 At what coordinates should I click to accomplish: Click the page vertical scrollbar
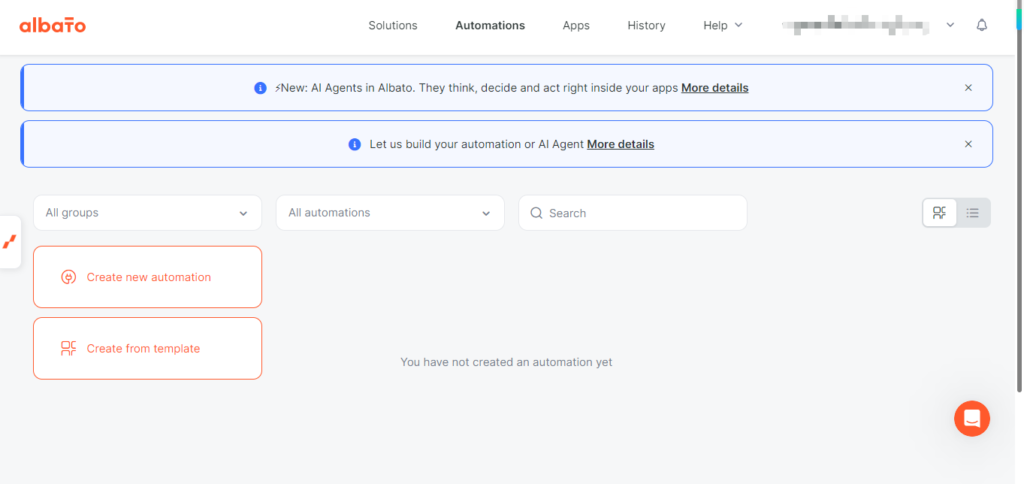1019,196
